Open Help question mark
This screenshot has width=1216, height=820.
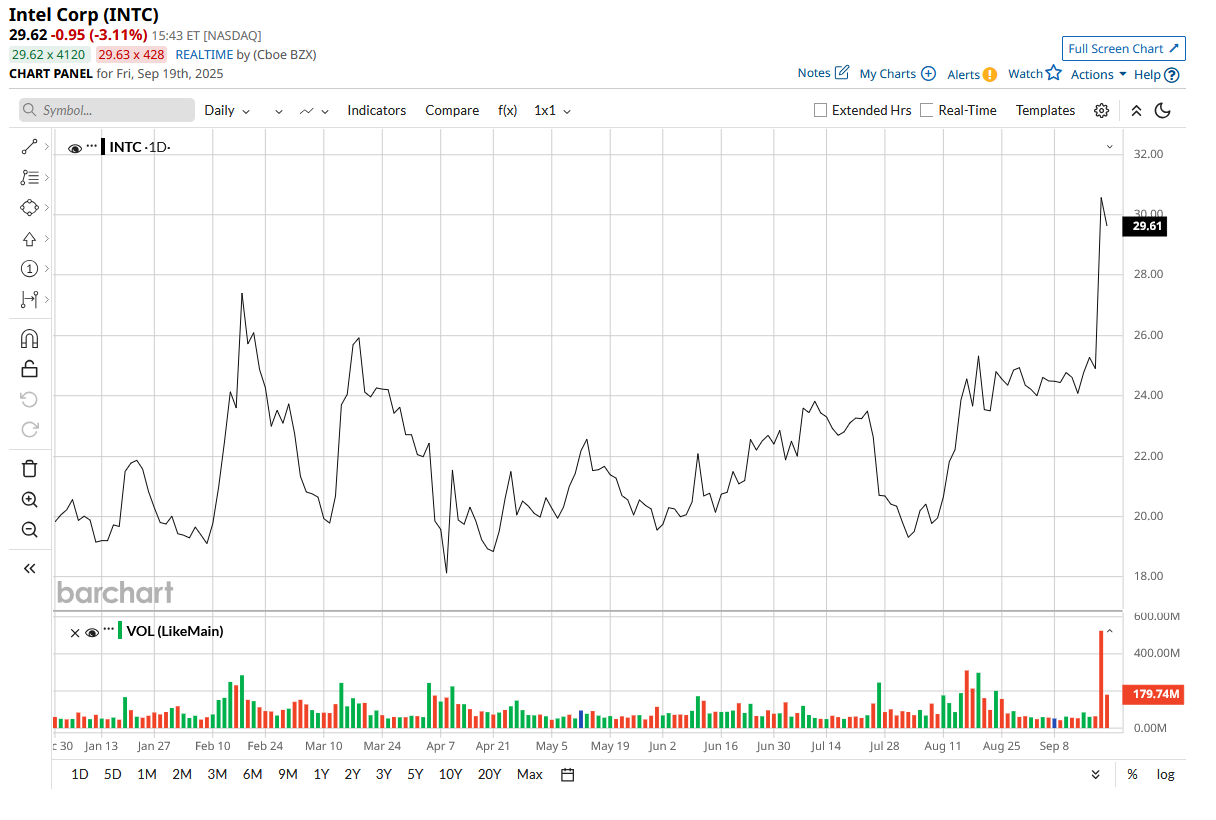point(1172,74)
